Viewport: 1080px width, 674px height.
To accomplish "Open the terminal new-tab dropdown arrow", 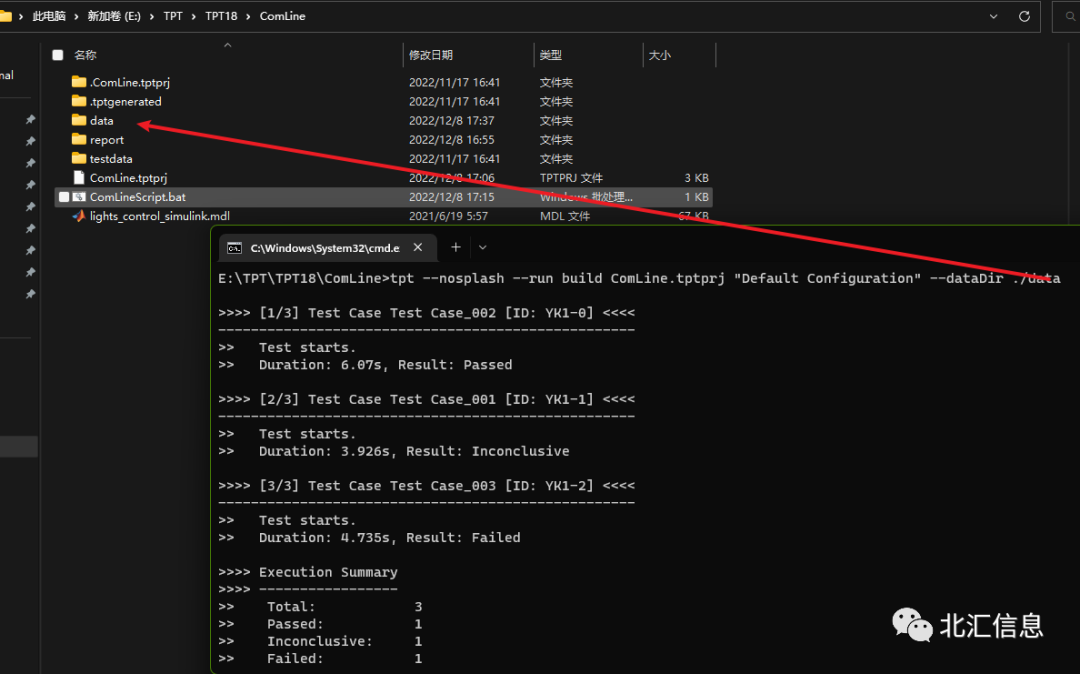I will click(x=483, y=247).
